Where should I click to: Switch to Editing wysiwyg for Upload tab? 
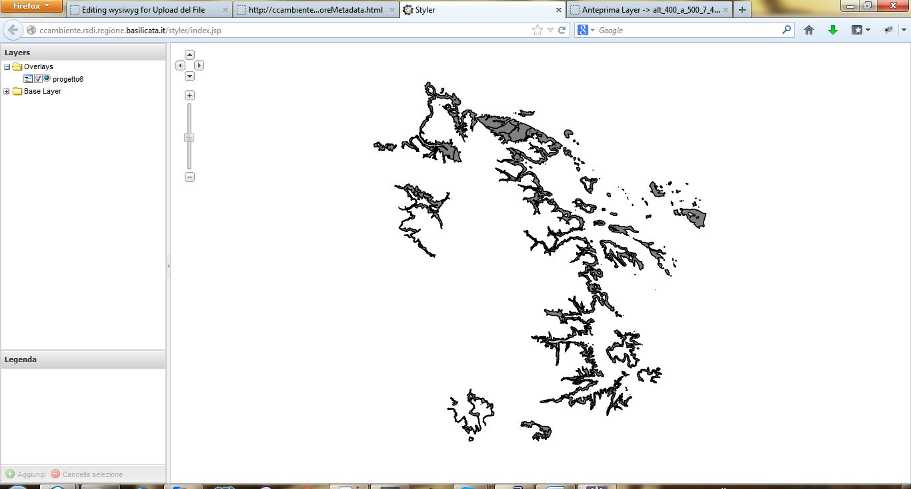point(149,10)
